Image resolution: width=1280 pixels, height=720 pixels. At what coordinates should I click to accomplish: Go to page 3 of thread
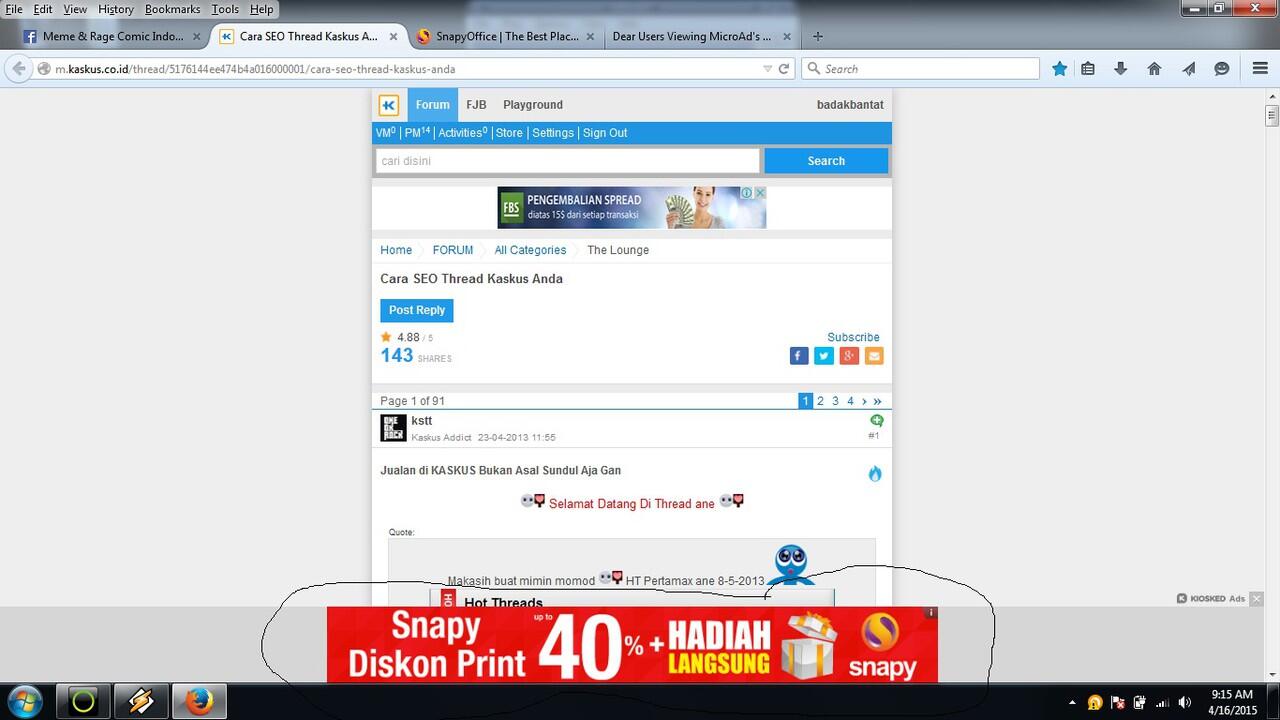(836, 401)
